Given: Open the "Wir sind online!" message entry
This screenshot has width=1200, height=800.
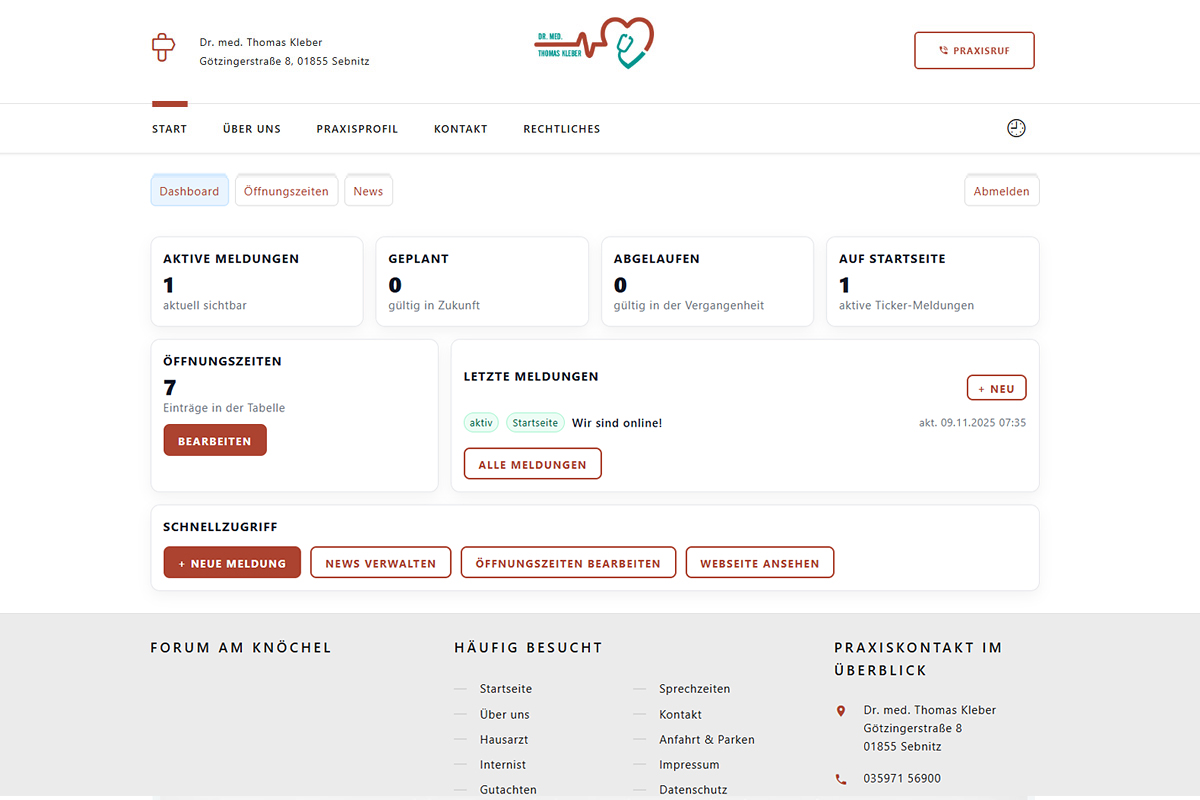Looking at the screenshot, I should point(617,423).
